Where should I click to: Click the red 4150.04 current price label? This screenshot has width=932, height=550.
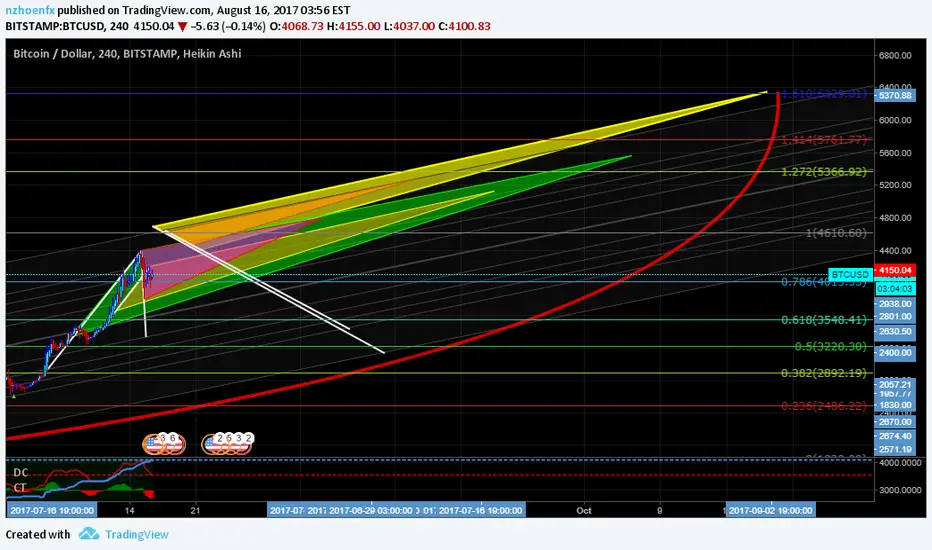[x=895, y=270]
